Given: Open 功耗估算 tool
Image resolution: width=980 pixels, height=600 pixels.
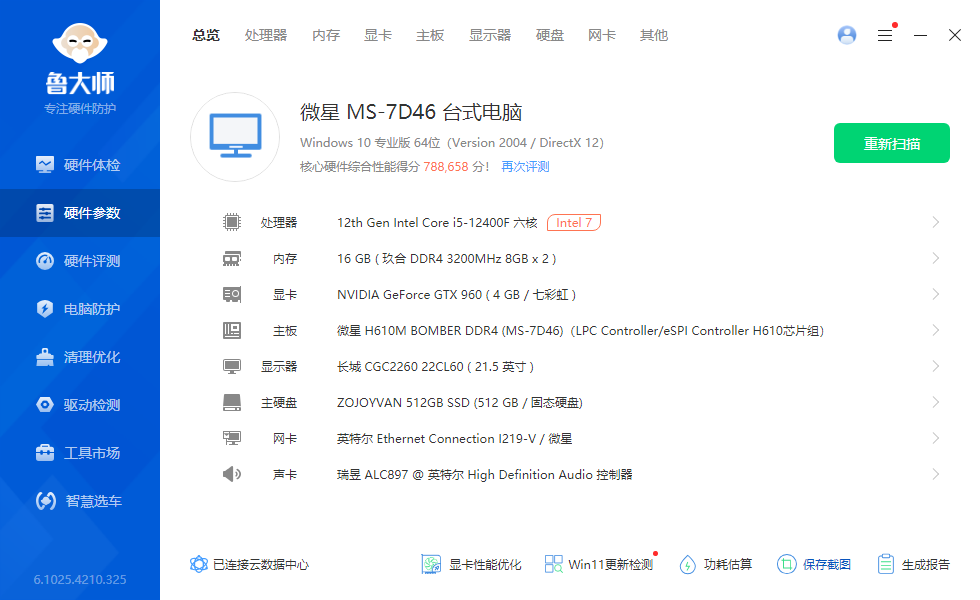Looking at the screenshot, I should click(x=716, y=564).
